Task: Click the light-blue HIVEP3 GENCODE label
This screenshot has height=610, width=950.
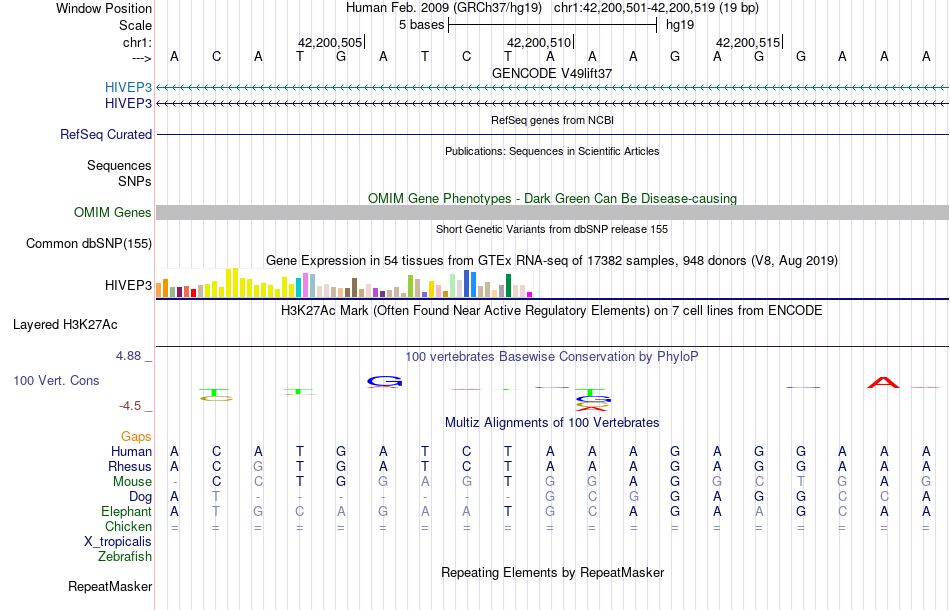Action: [128, 87]
